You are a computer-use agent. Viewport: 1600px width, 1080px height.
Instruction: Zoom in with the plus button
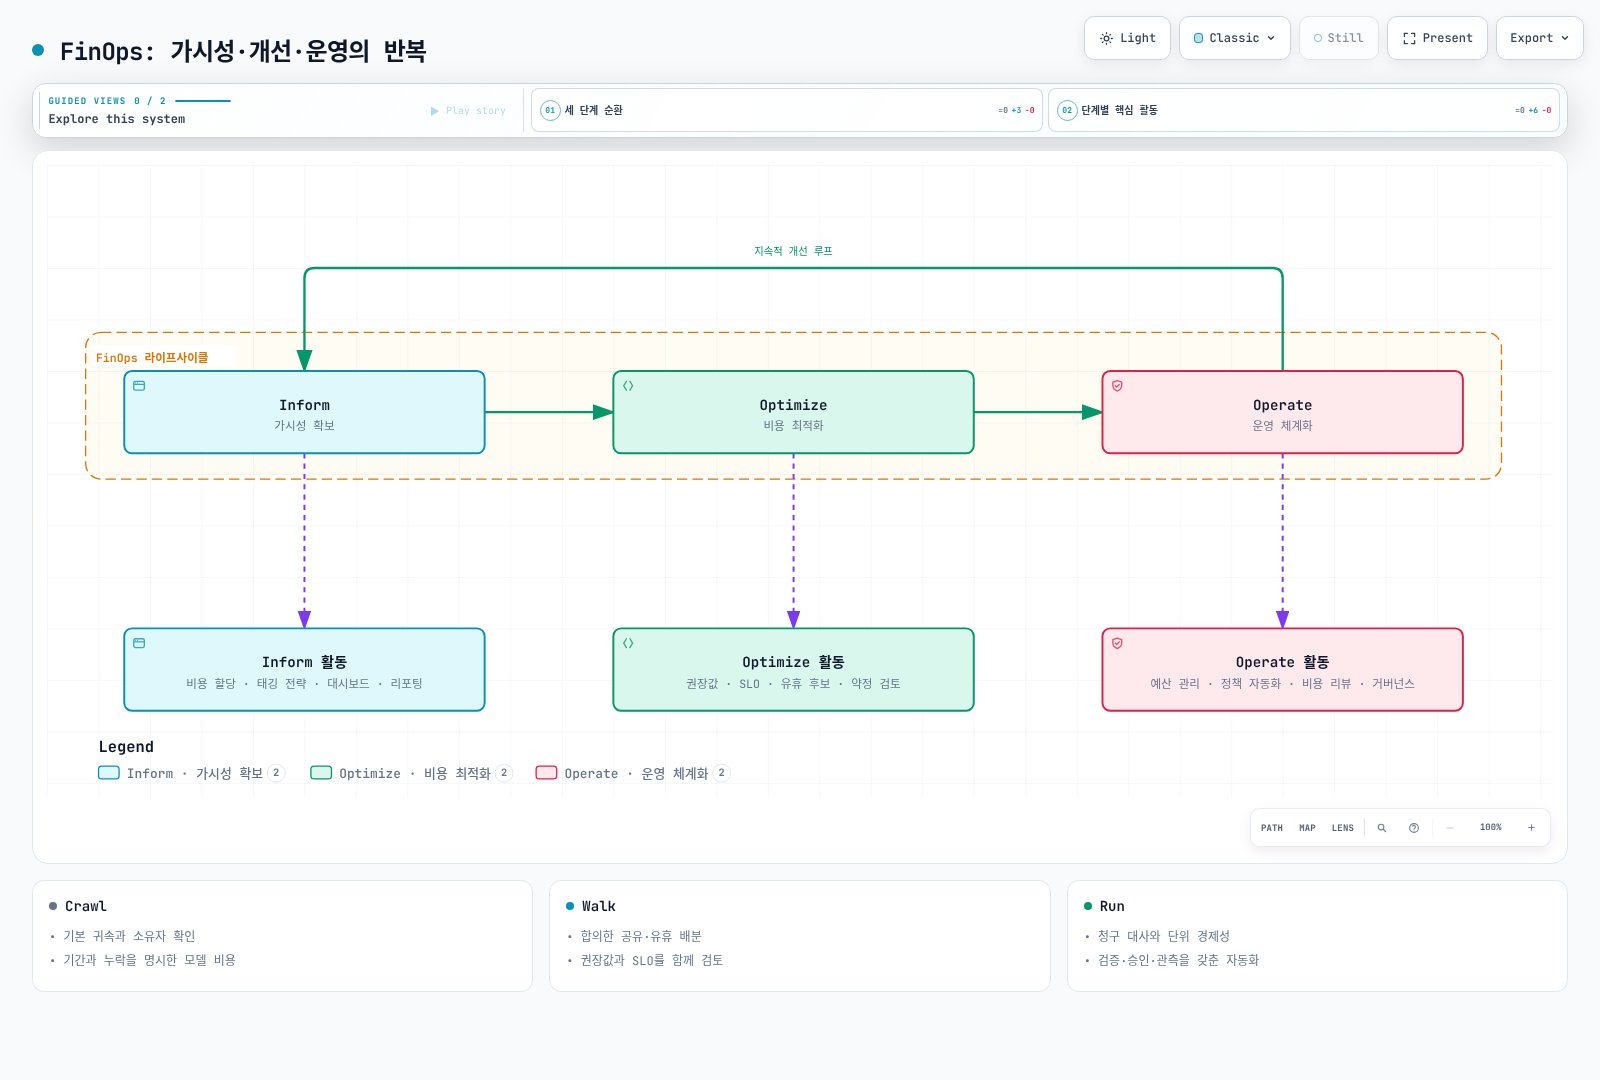tap(1531, 828)
